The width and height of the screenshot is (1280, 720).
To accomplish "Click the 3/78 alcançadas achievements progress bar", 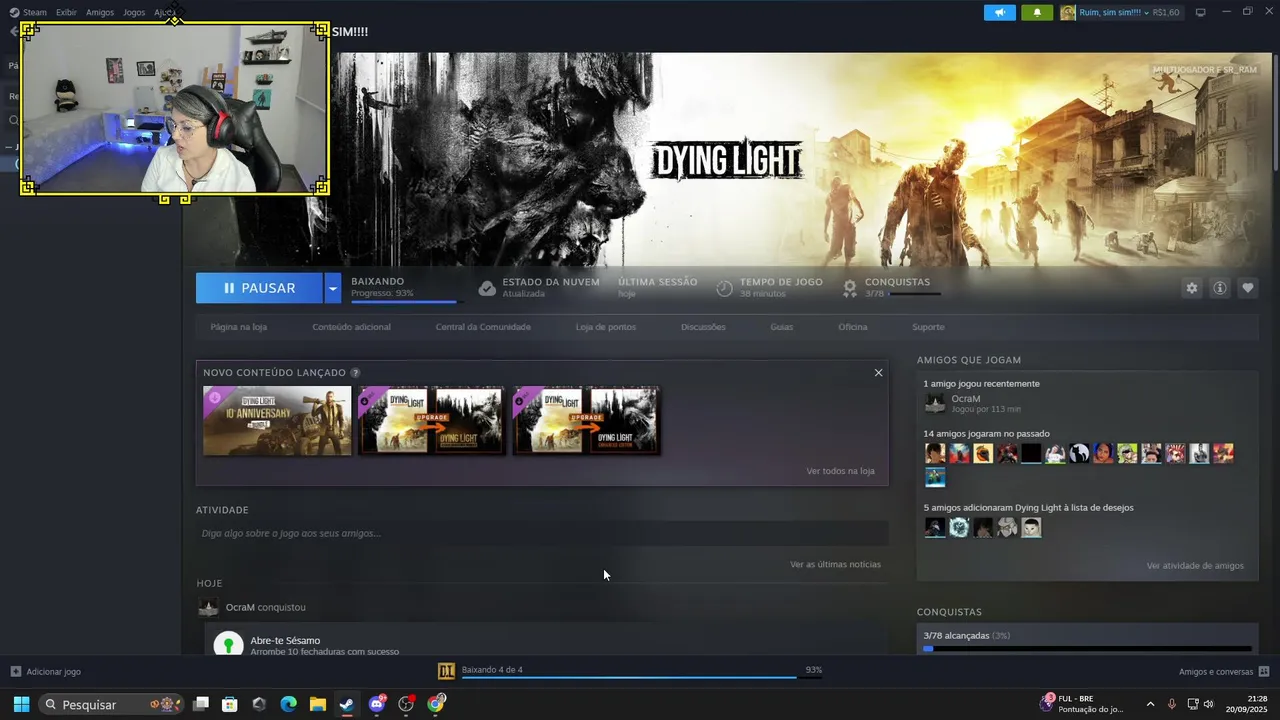I will click(x=1087, y=649).
